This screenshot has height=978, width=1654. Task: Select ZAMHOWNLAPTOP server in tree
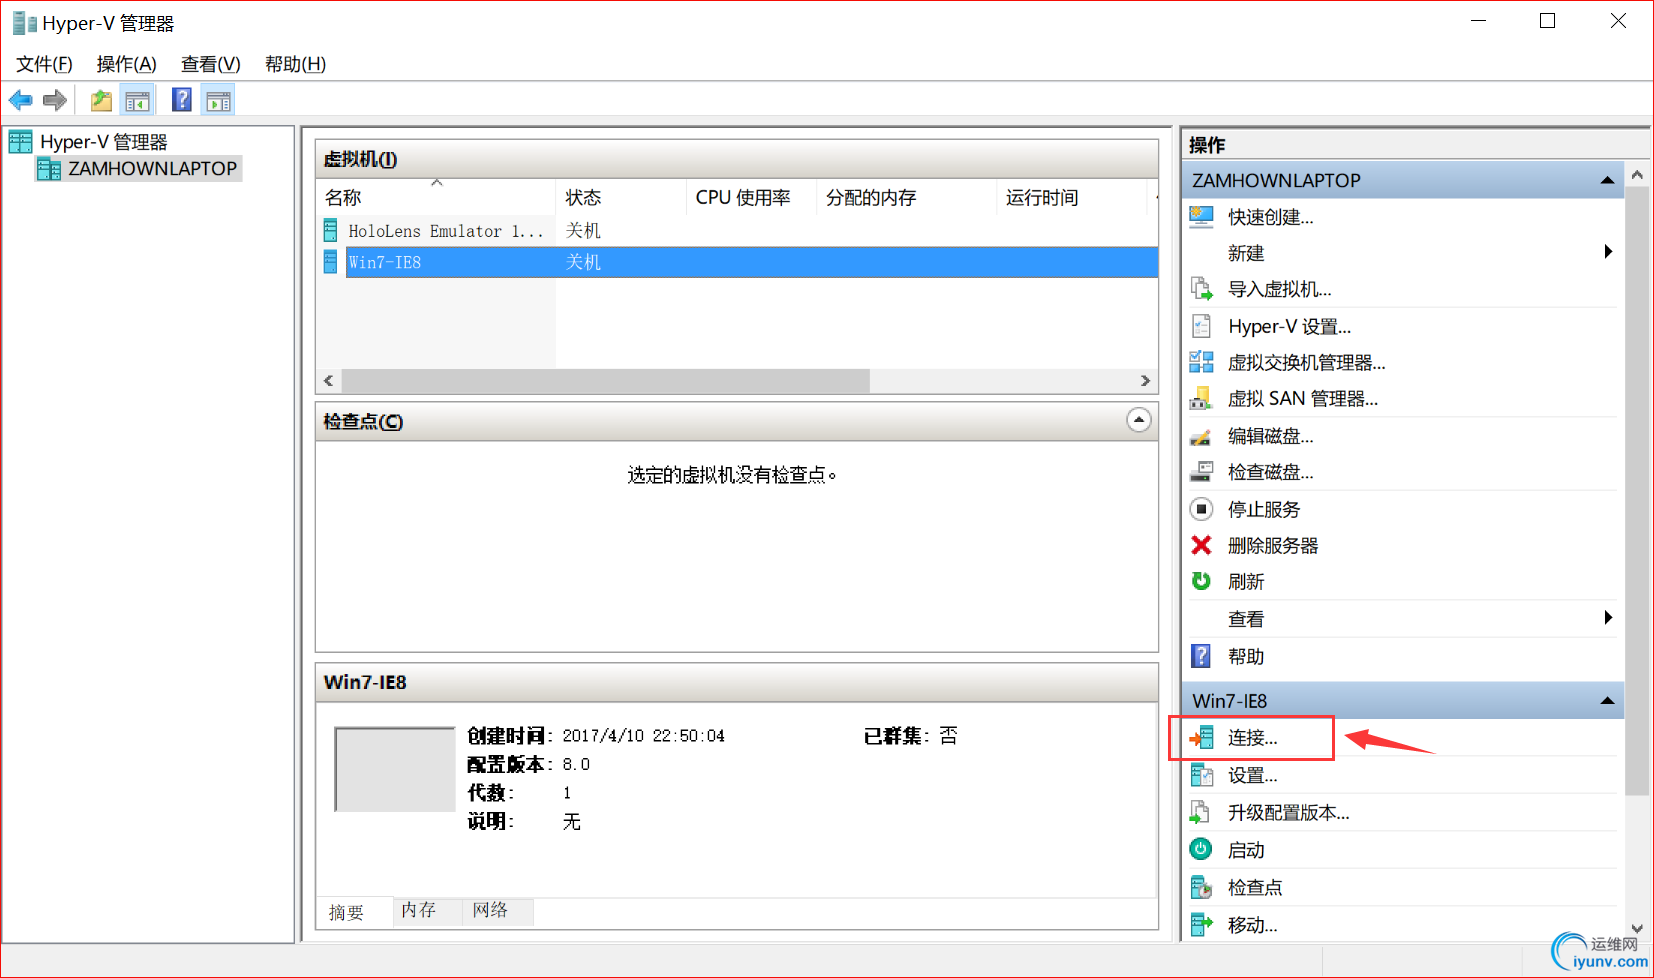point(153,169)
